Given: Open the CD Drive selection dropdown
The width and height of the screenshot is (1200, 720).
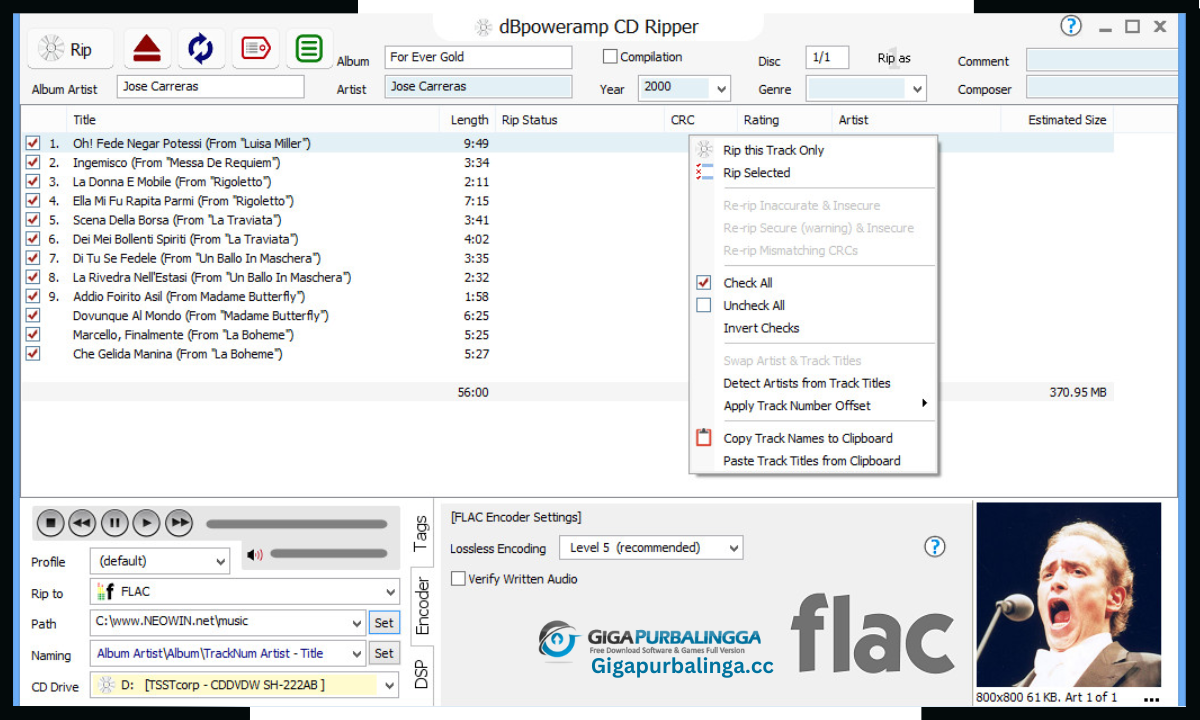Looking at the screenshot, I should pos(389,685).
